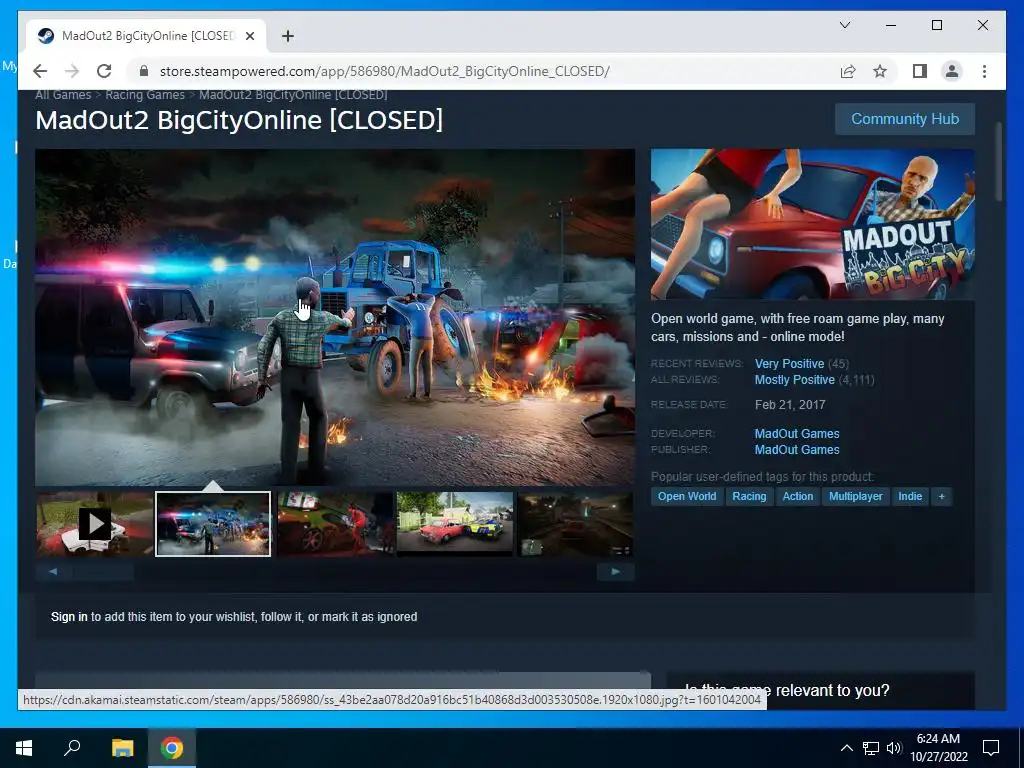The height and width of the screenshot is (768, 1024).
Task: Open the Chrome side panel
Action: point(920,71)
